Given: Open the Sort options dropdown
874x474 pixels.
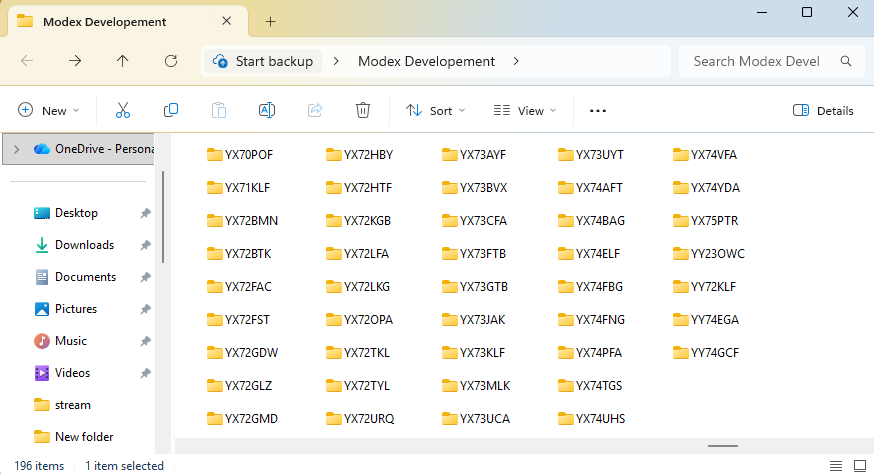Looking at the screenshot, I should (436, 111).
